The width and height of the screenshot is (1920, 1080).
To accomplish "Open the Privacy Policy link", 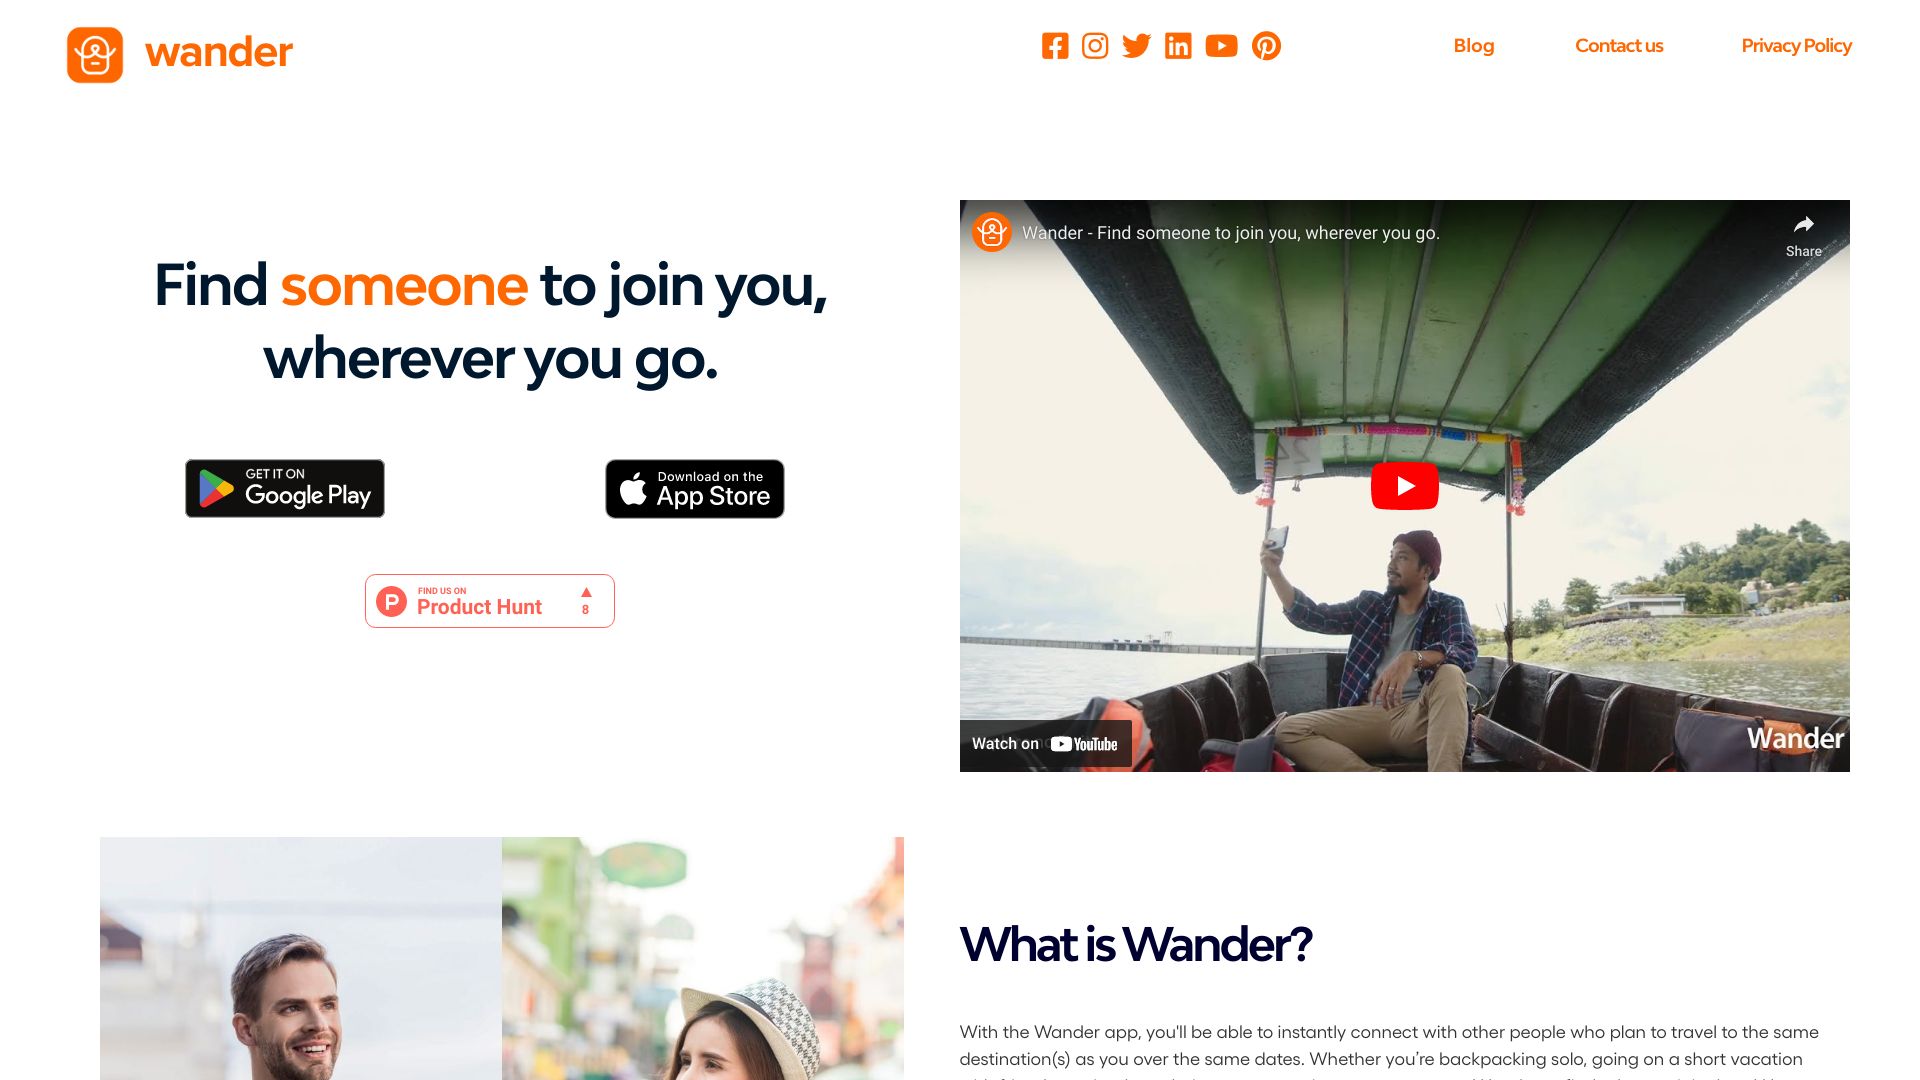I will click(1796, 44).
